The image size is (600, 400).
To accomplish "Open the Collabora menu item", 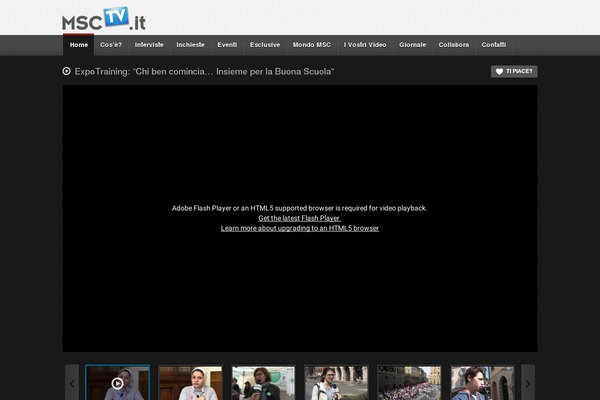I will (x=454, y=45).
